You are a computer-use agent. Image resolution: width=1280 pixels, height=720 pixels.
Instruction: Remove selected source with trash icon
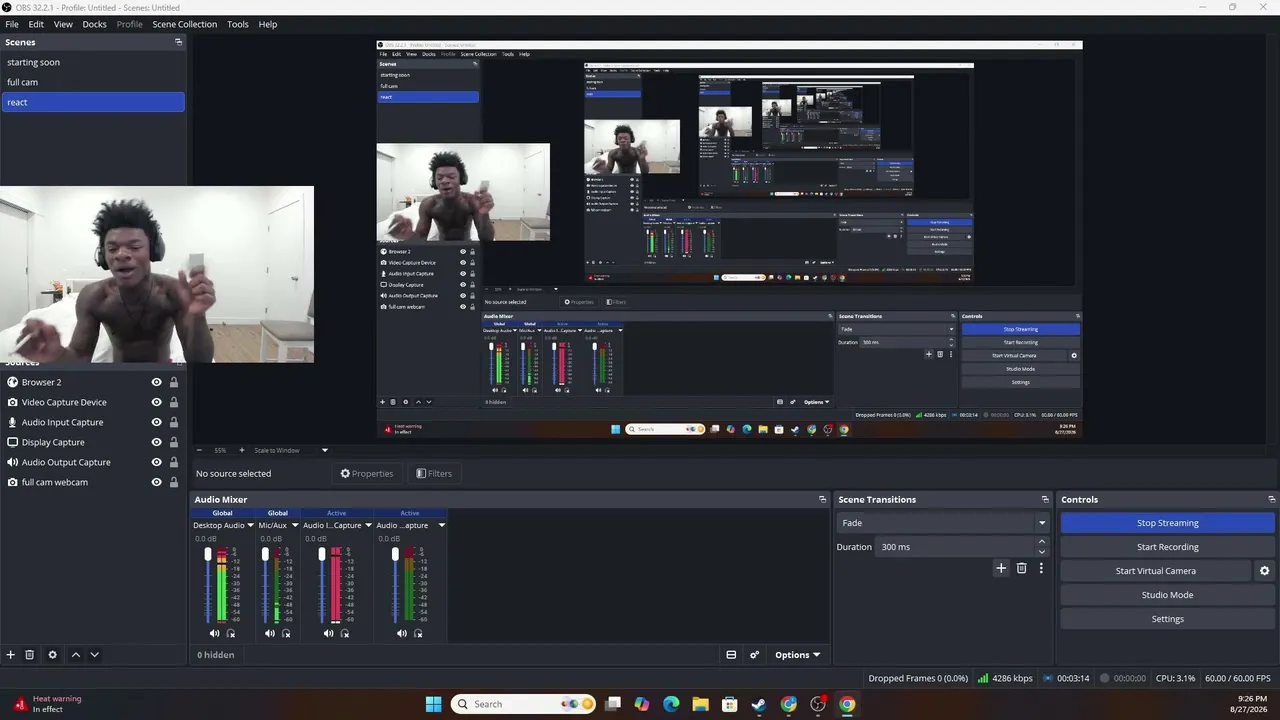click(x=30, y=655)
